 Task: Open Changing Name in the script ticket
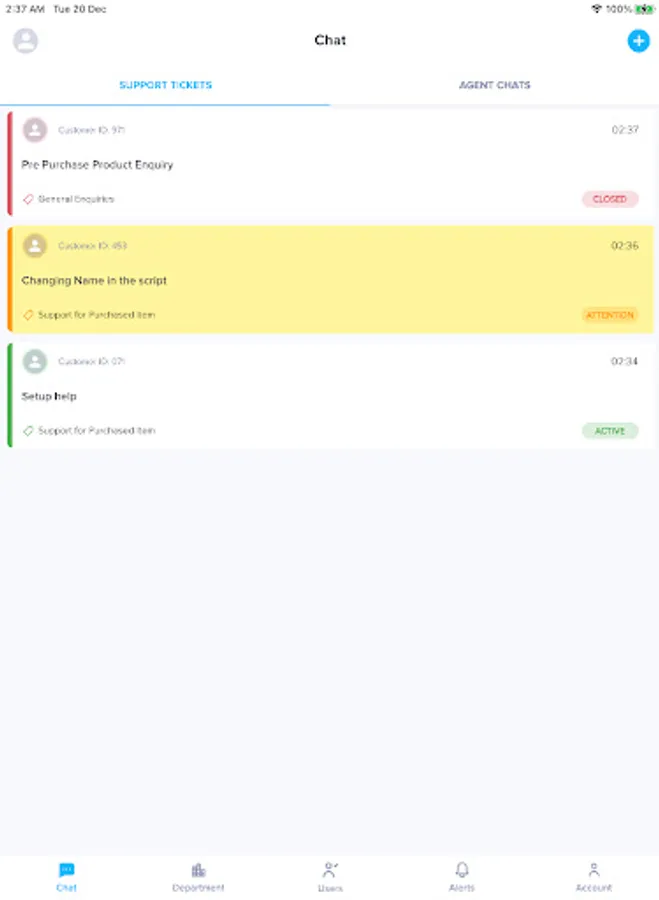coord(330,280)
